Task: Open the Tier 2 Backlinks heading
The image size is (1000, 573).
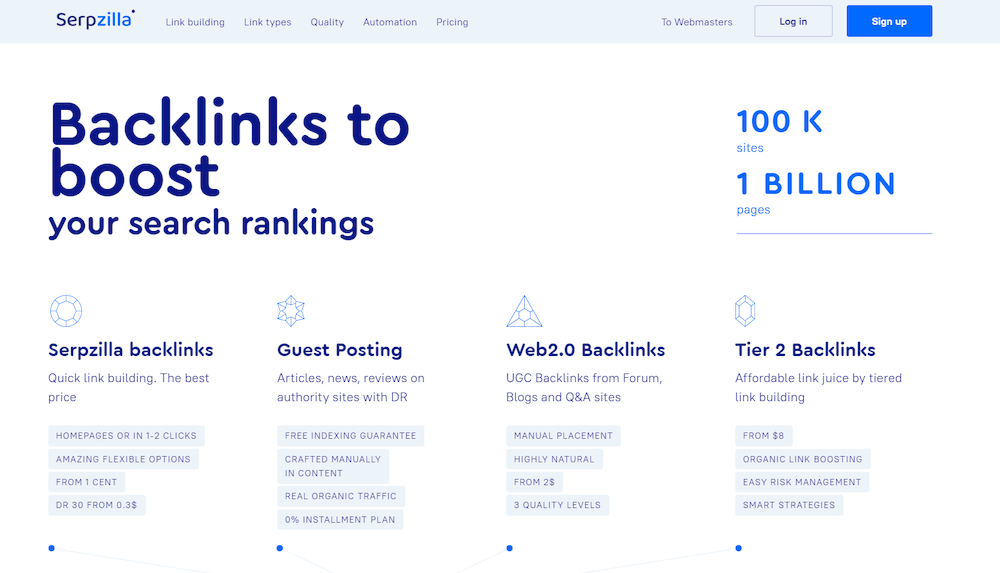Action: (x=805, y=350)
